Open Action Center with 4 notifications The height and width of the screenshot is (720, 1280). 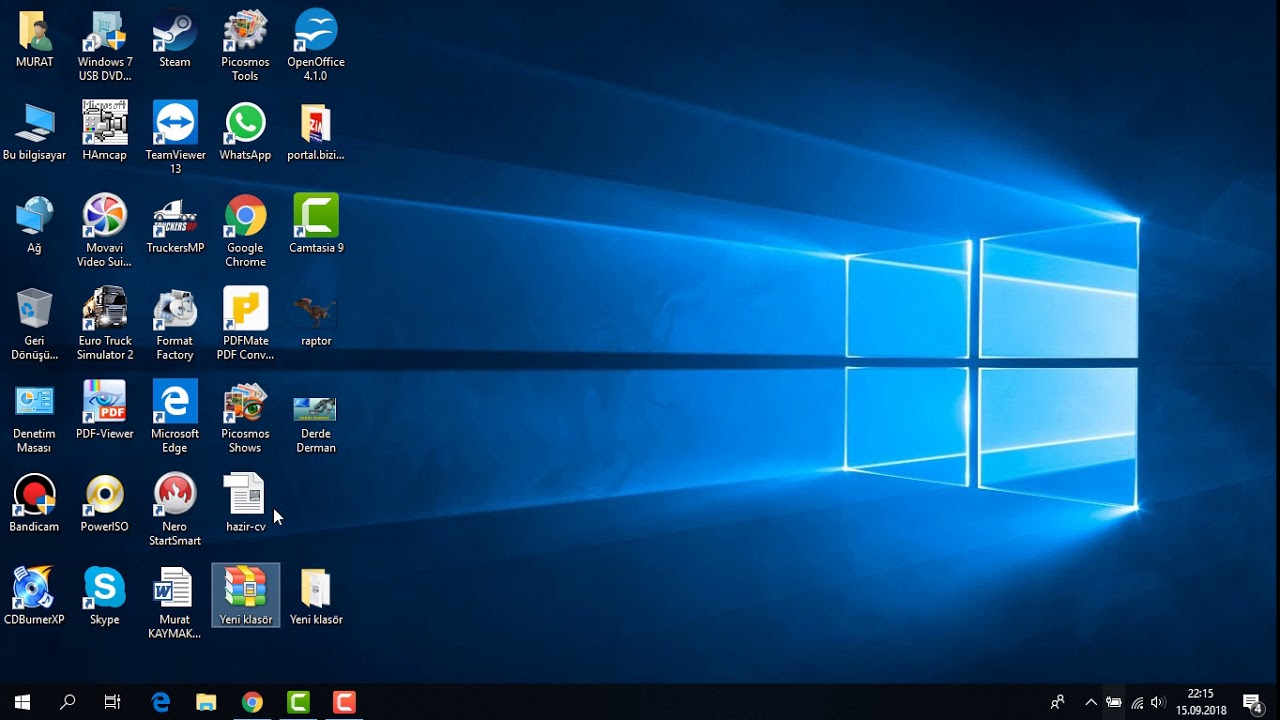[1252, 702]
